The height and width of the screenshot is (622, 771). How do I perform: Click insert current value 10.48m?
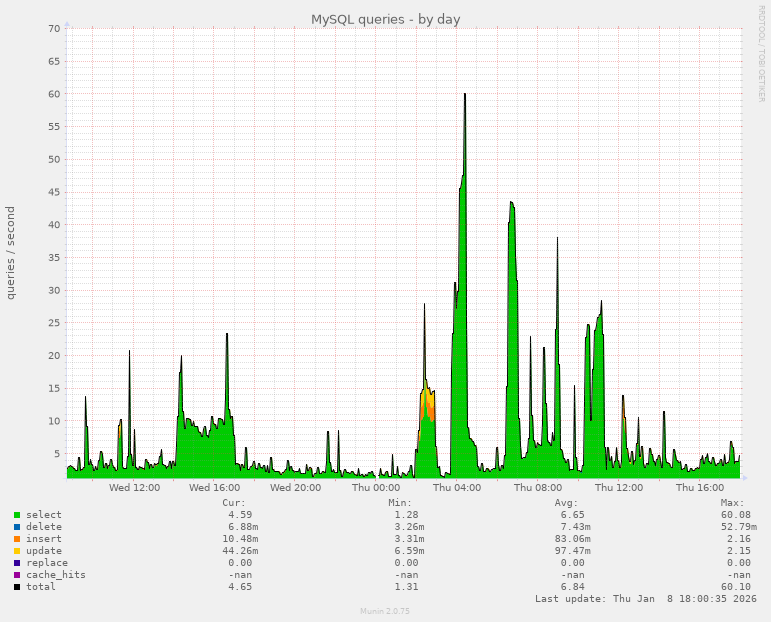point(240,539)
